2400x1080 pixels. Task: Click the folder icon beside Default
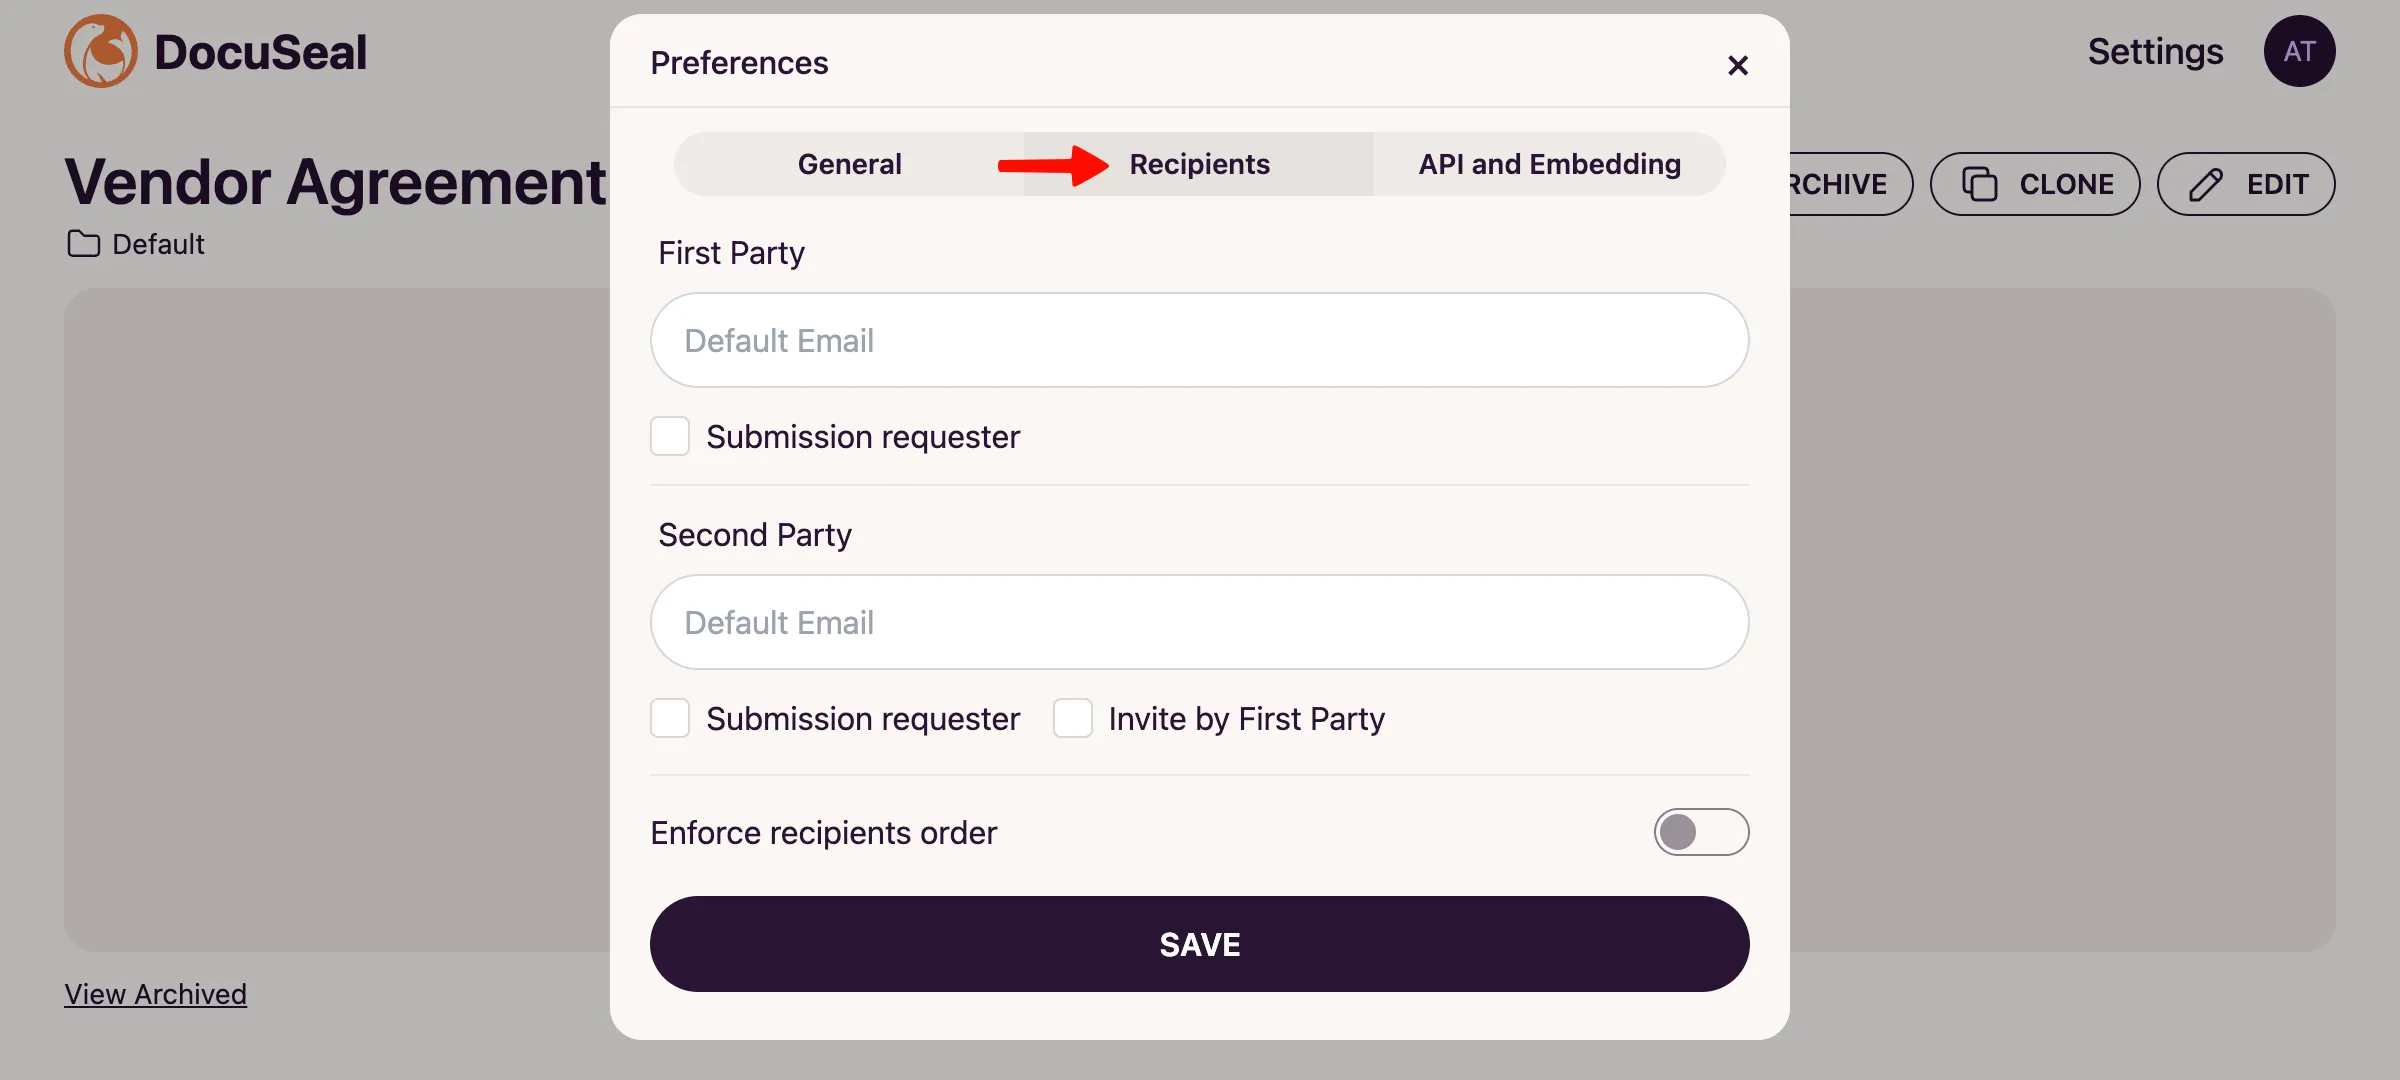click(x=85, y=243)
